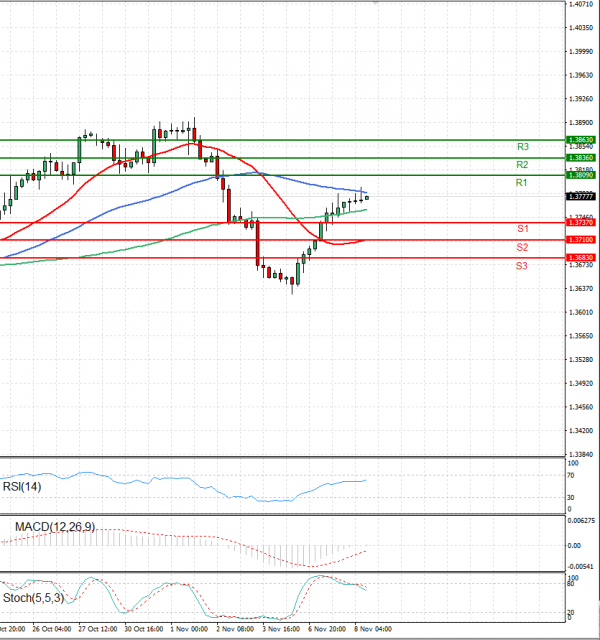The width and height of the screenshot is (600, 640).
Task: Click the 1.34560 price axis value
Action: (581, 407)
